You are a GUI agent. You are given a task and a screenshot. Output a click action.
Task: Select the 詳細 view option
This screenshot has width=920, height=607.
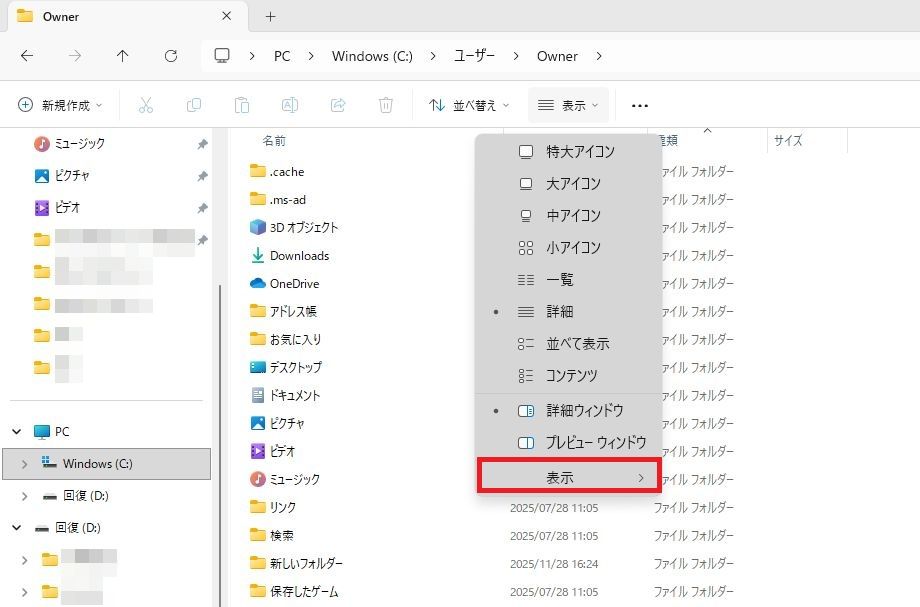click(x=560, y=312)
